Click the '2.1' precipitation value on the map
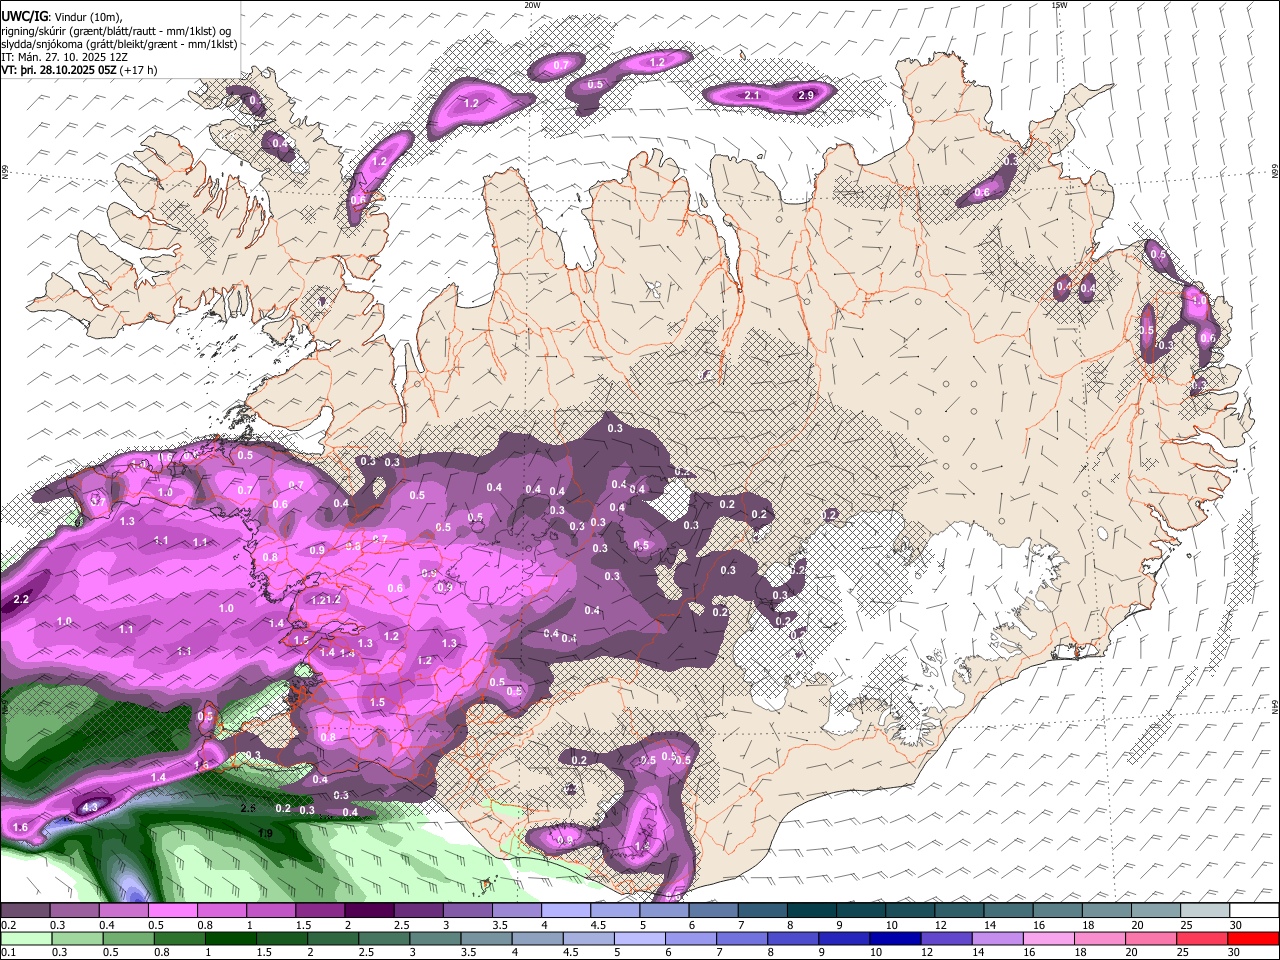 coord(753,96)
